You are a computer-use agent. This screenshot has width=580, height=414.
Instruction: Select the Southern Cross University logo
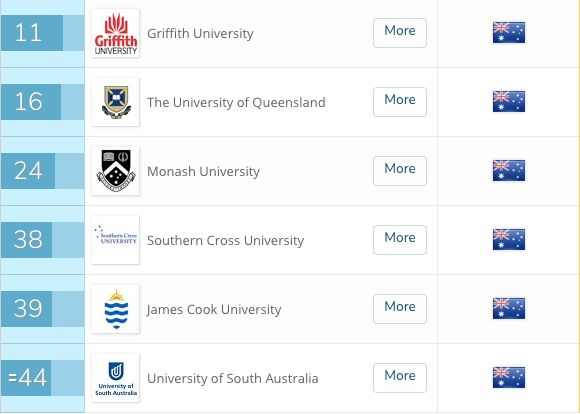pyautogui.click(x=115, y=240)
